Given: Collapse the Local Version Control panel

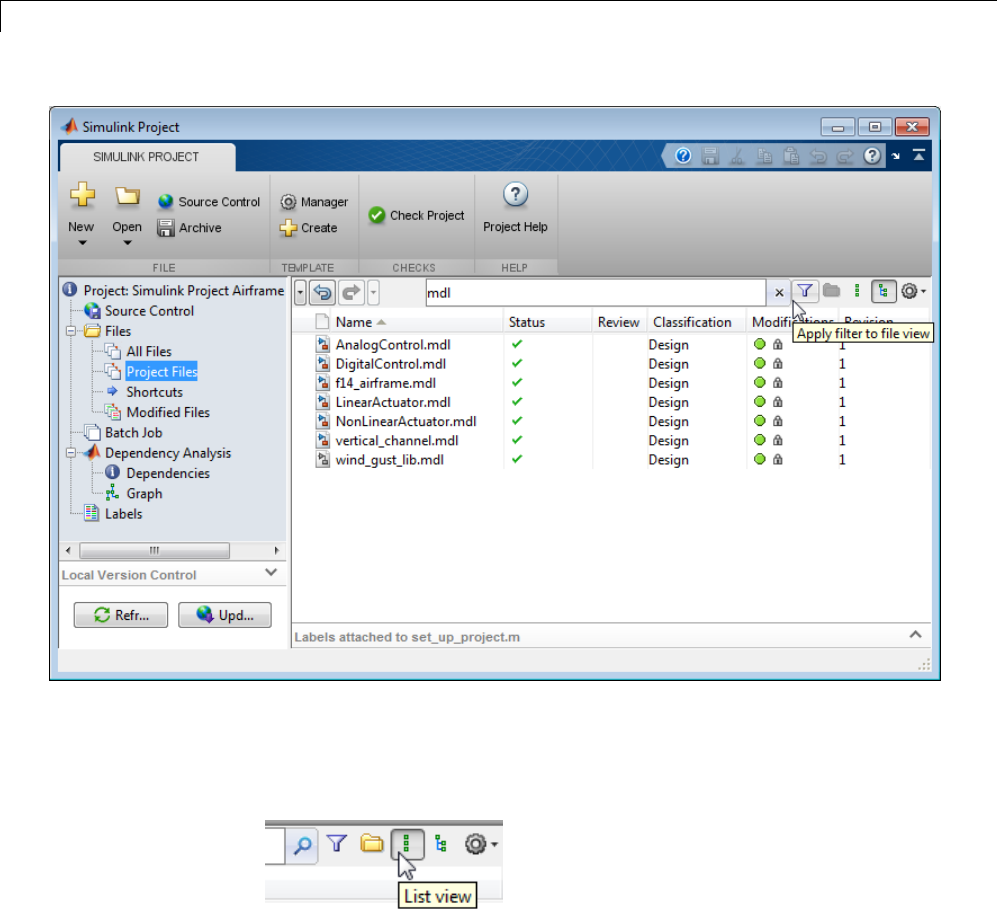Looking at the screenshot, I should click(x=271, y=572).
